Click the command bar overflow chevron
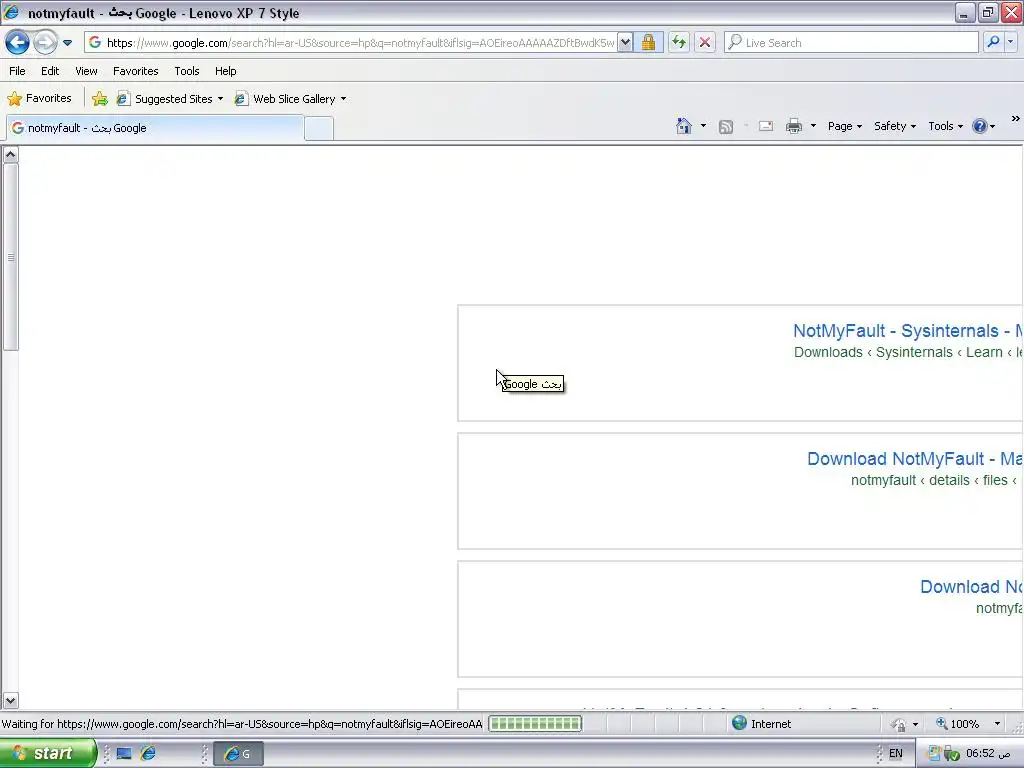The image size is (1024, 768). coord(1015,119)
